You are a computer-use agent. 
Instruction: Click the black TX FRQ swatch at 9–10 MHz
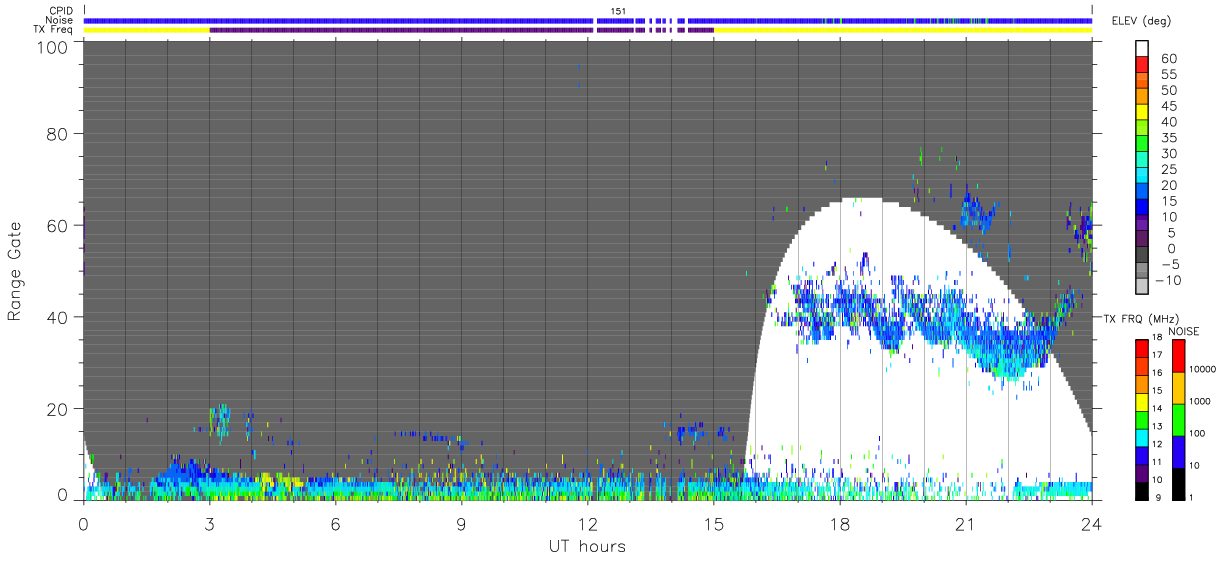pos(1143,489)
